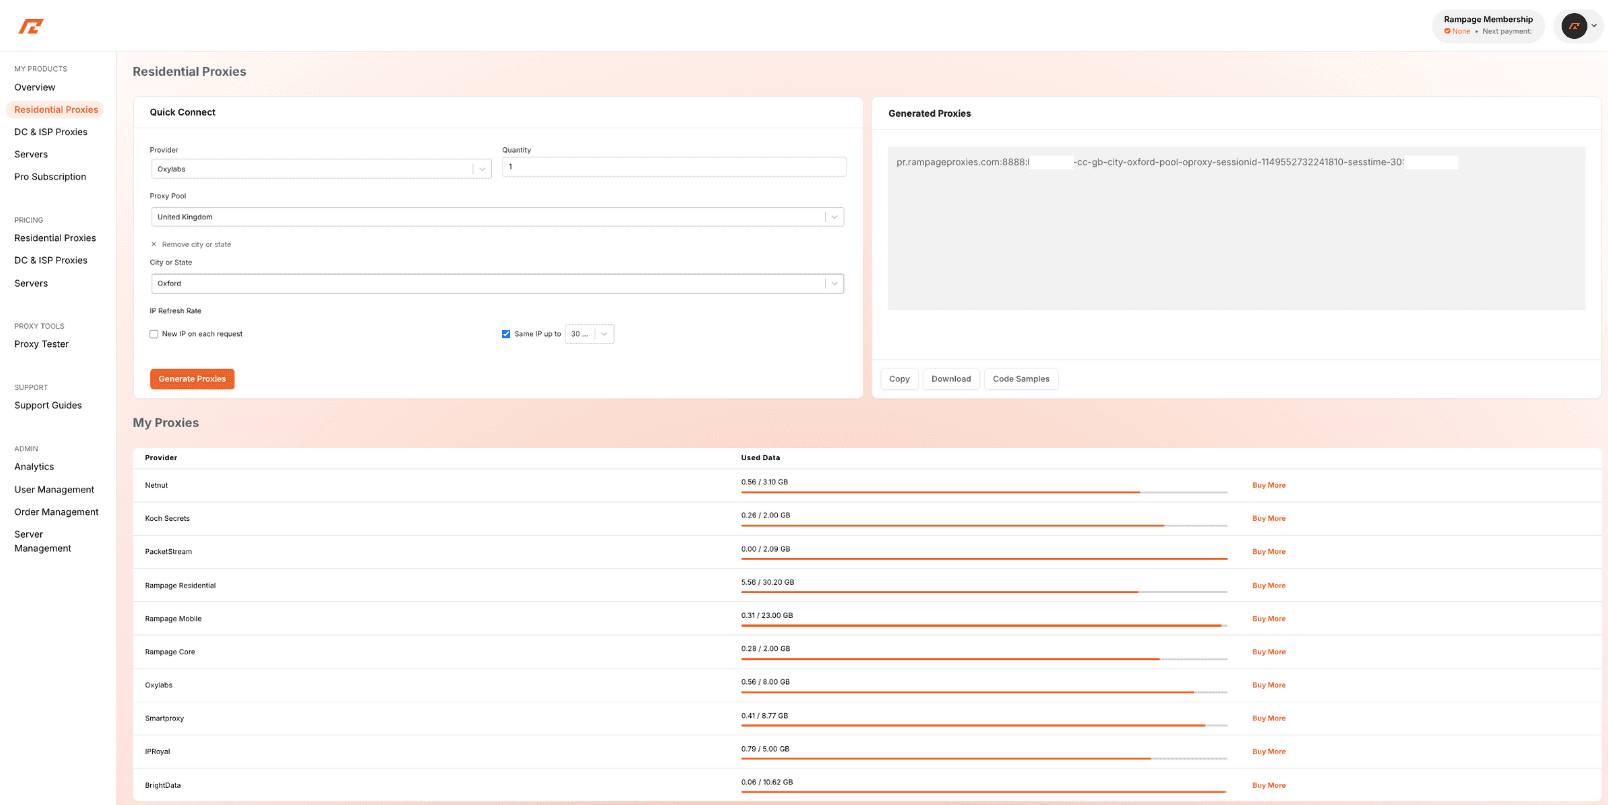This screenshot has width=1608, height=805.
Task: Open User Management
Action: [54, 490]
